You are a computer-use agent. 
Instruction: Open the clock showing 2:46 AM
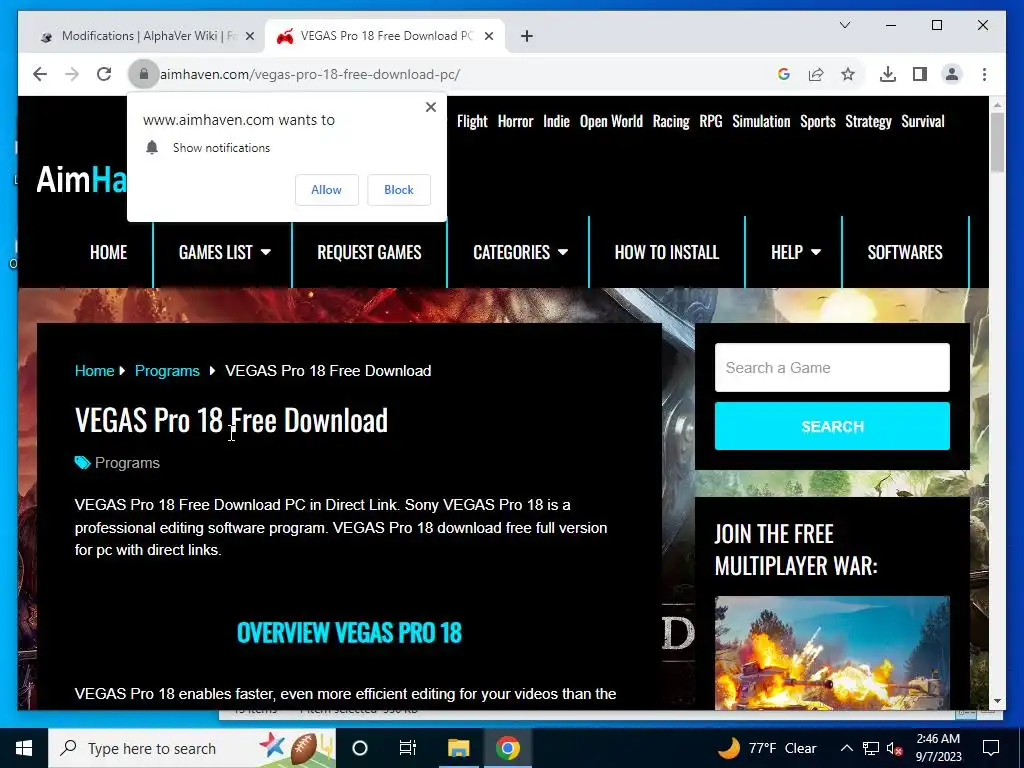point(938,748)
